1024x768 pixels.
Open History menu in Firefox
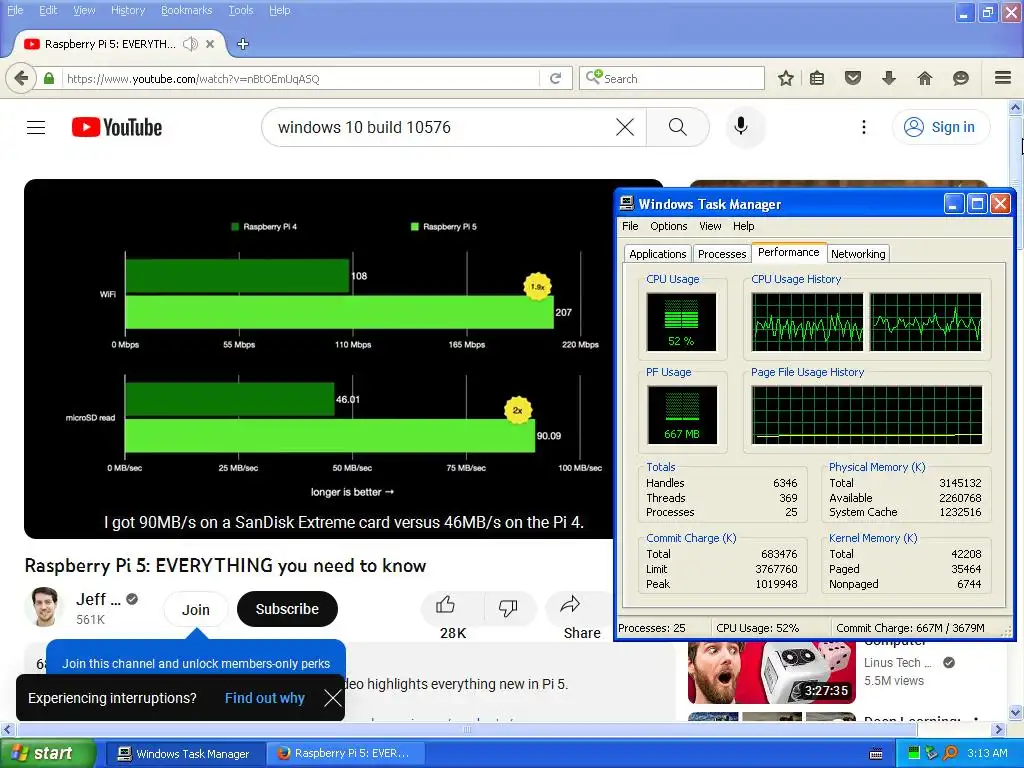coord(127,10)
